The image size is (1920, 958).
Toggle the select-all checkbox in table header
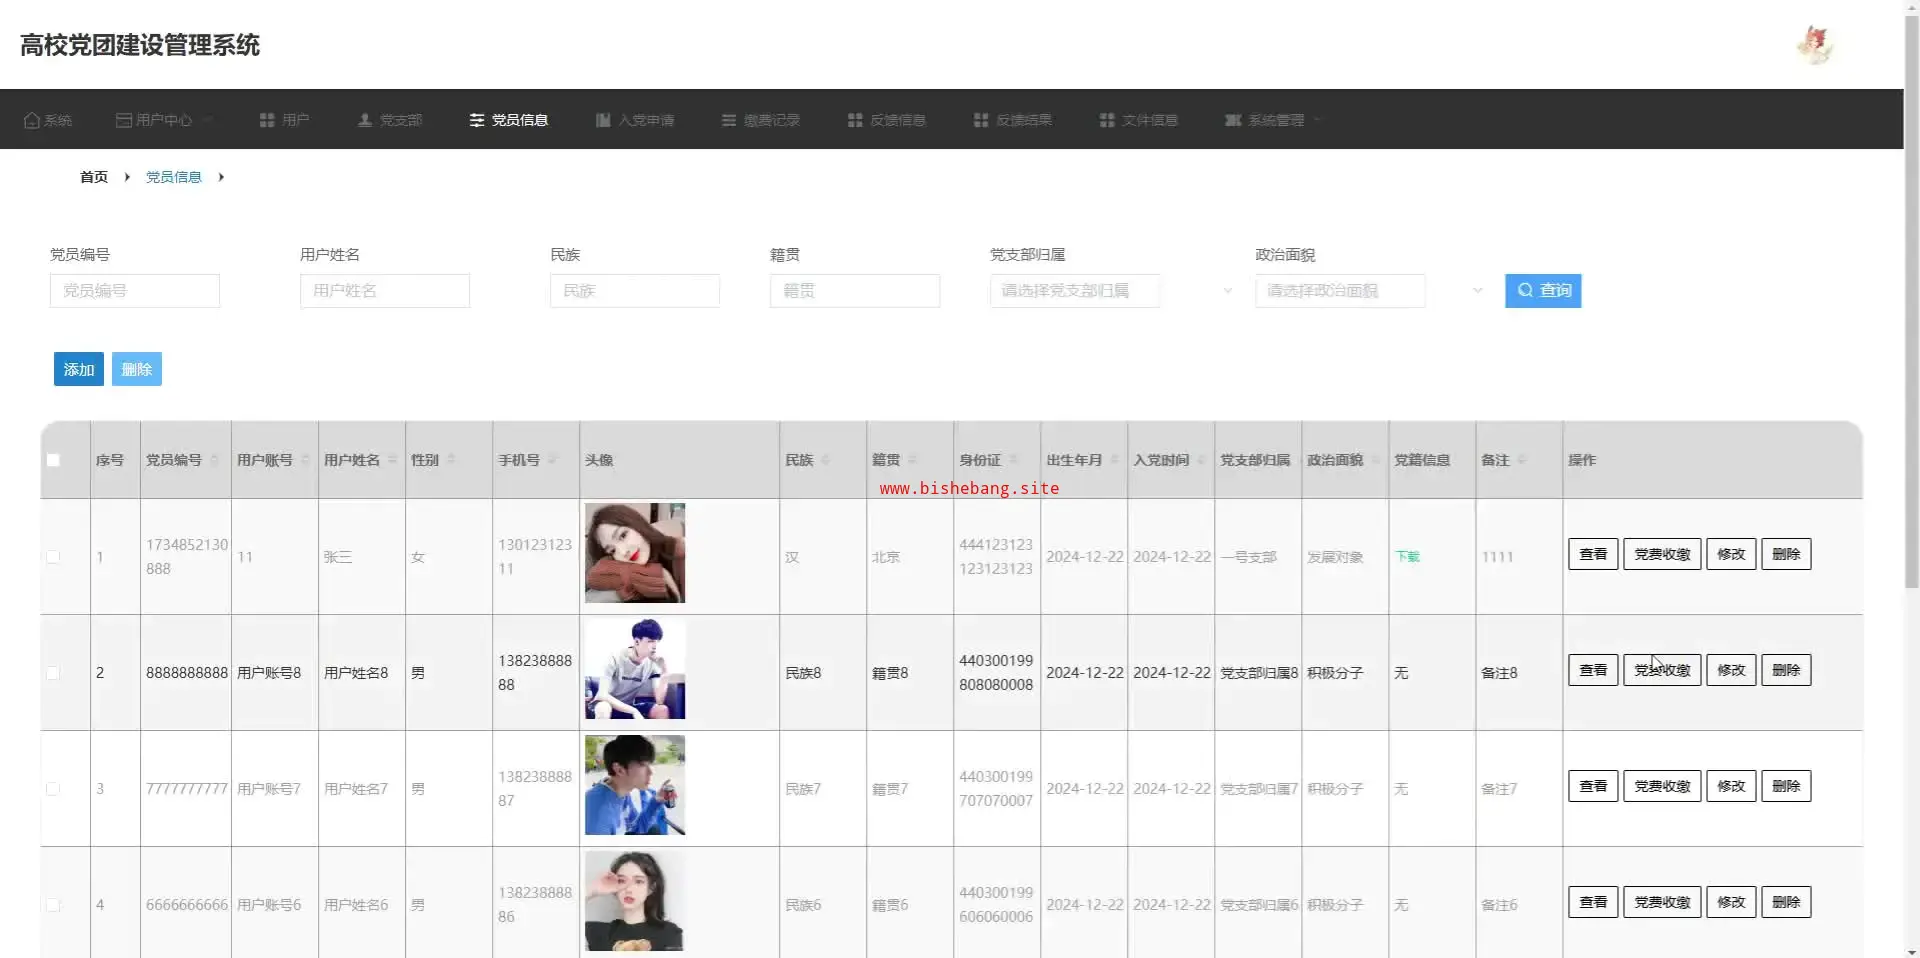(x=53, y=460)
